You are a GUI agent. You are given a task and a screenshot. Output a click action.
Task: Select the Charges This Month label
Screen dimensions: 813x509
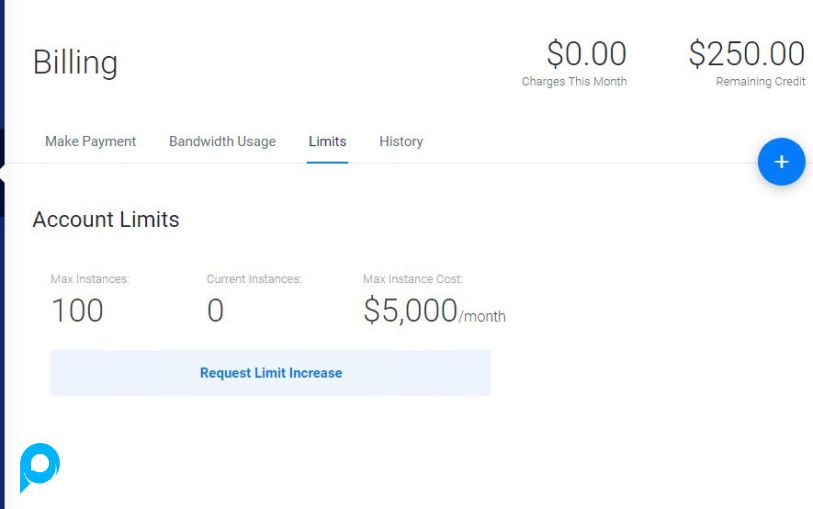pos(574,82)
